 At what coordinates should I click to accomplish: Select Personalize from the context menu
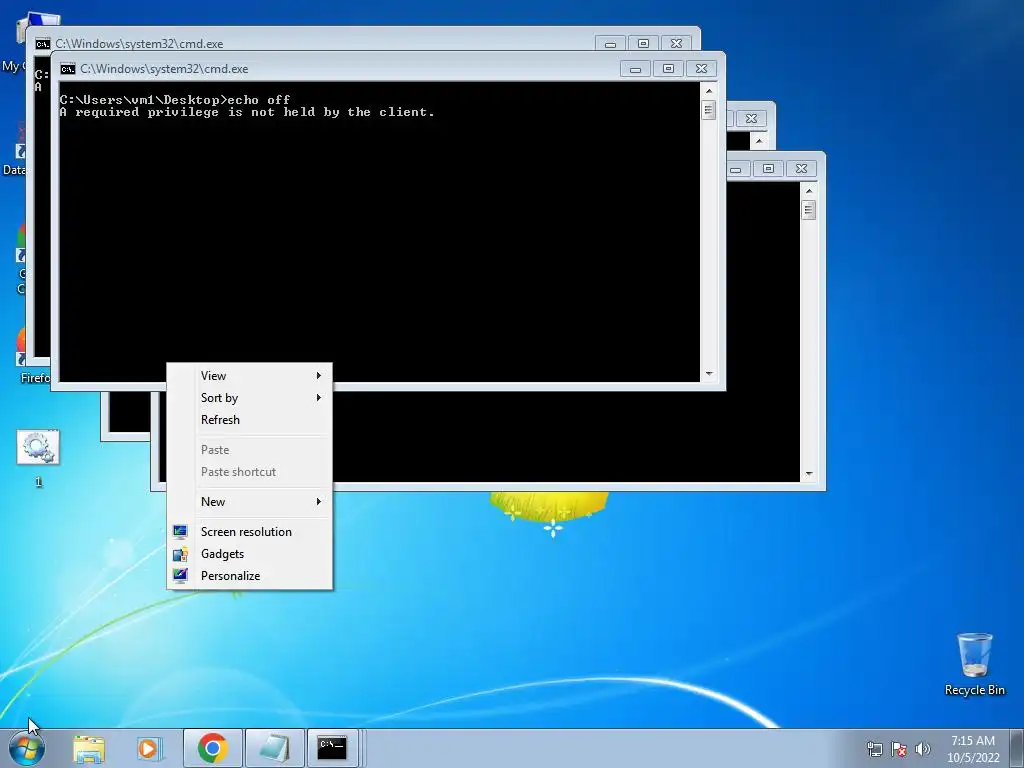[x=249, y=575]
